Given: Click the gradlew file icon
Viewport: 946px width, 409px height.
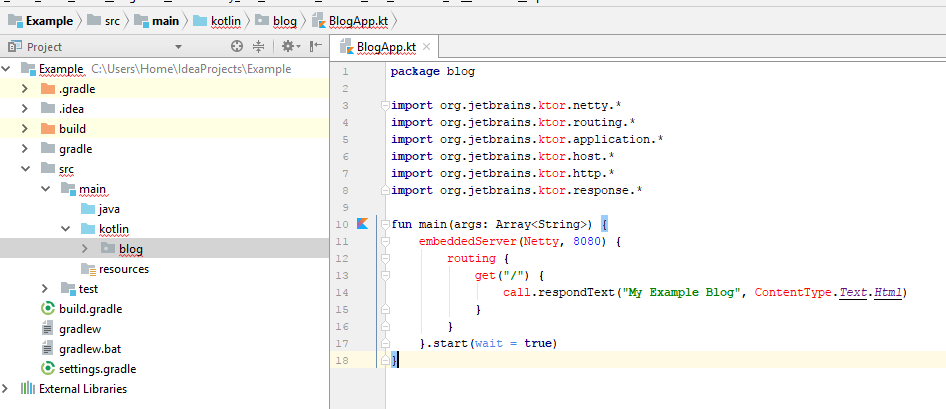Looking at the screenshot, I should (x=48, y=329).
